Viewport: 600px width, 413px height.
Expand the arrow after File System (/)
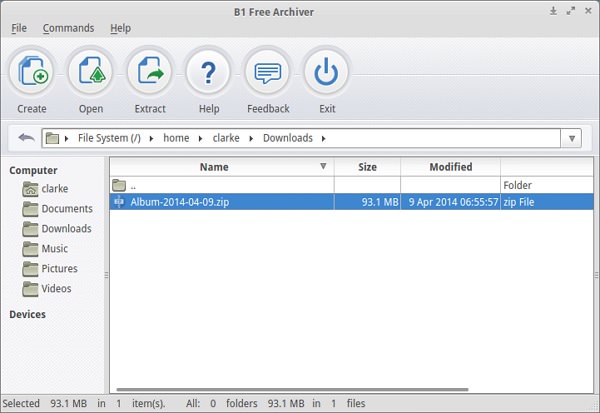152,139
